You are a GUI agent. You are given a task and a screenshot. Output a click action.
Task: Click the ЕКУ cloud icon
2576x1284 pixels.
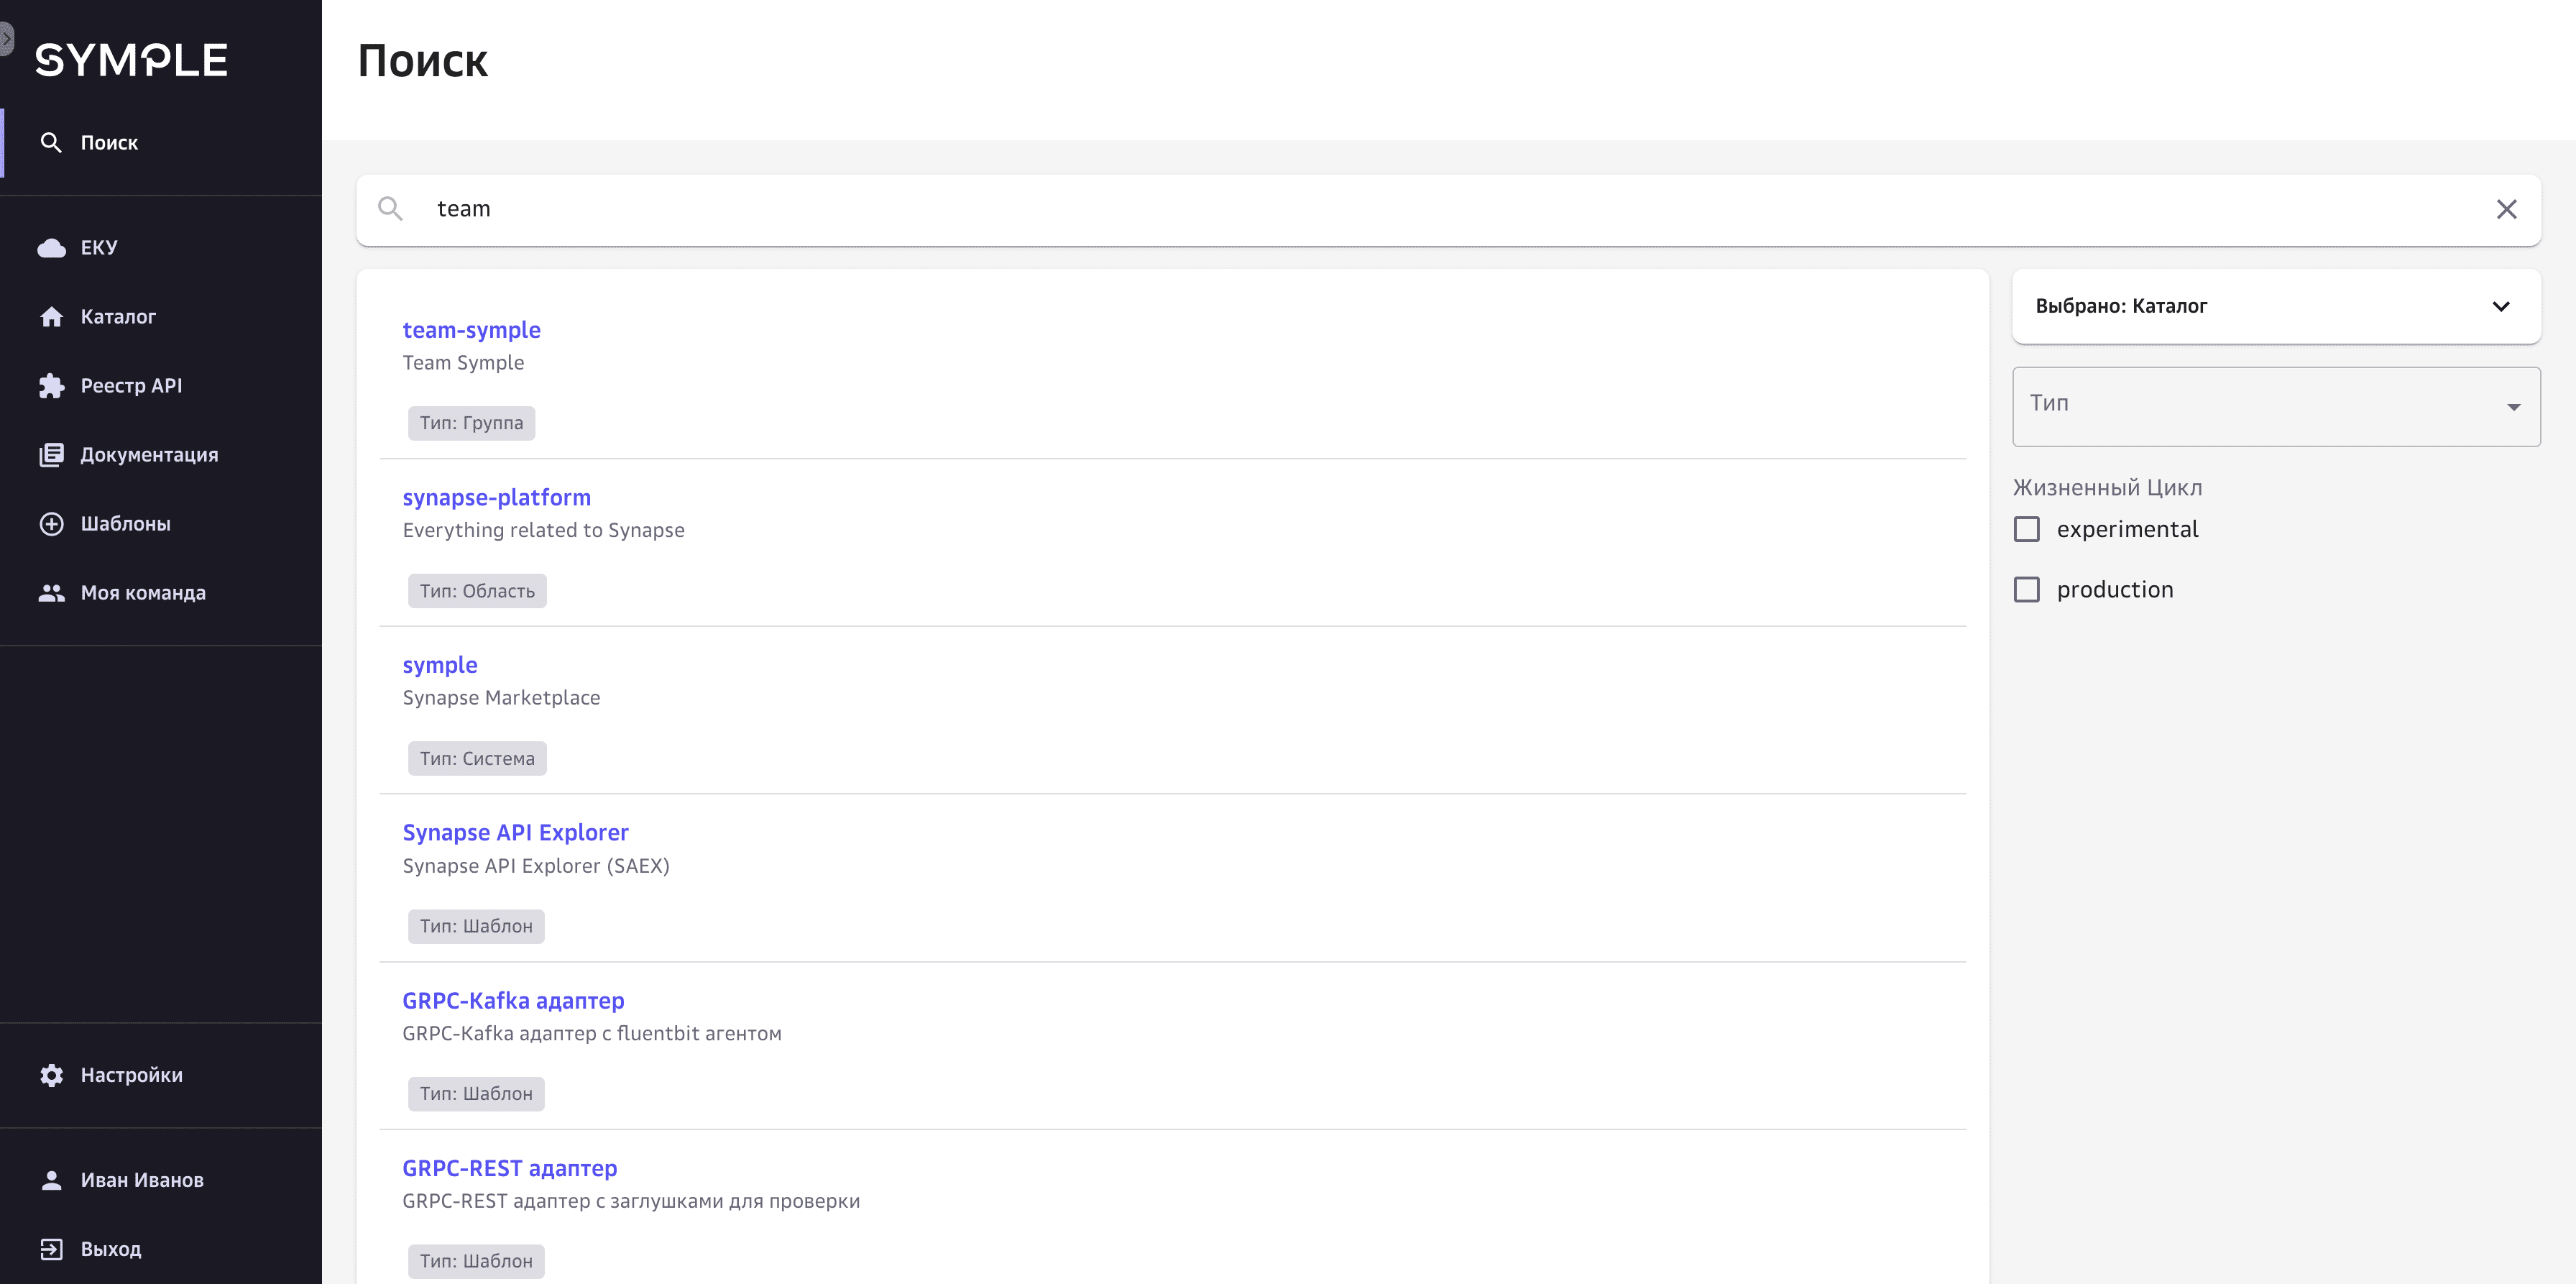point(51,248)
